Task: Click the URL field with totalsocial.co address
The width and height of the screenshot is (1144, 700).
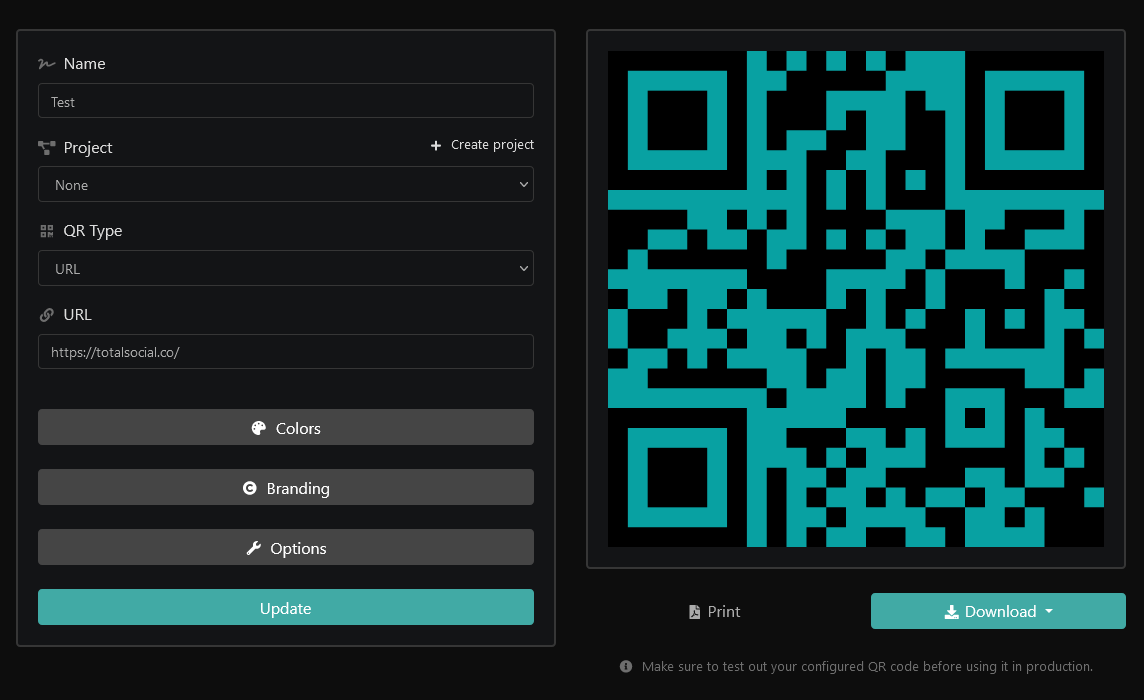Action: (x=285, y=352)
